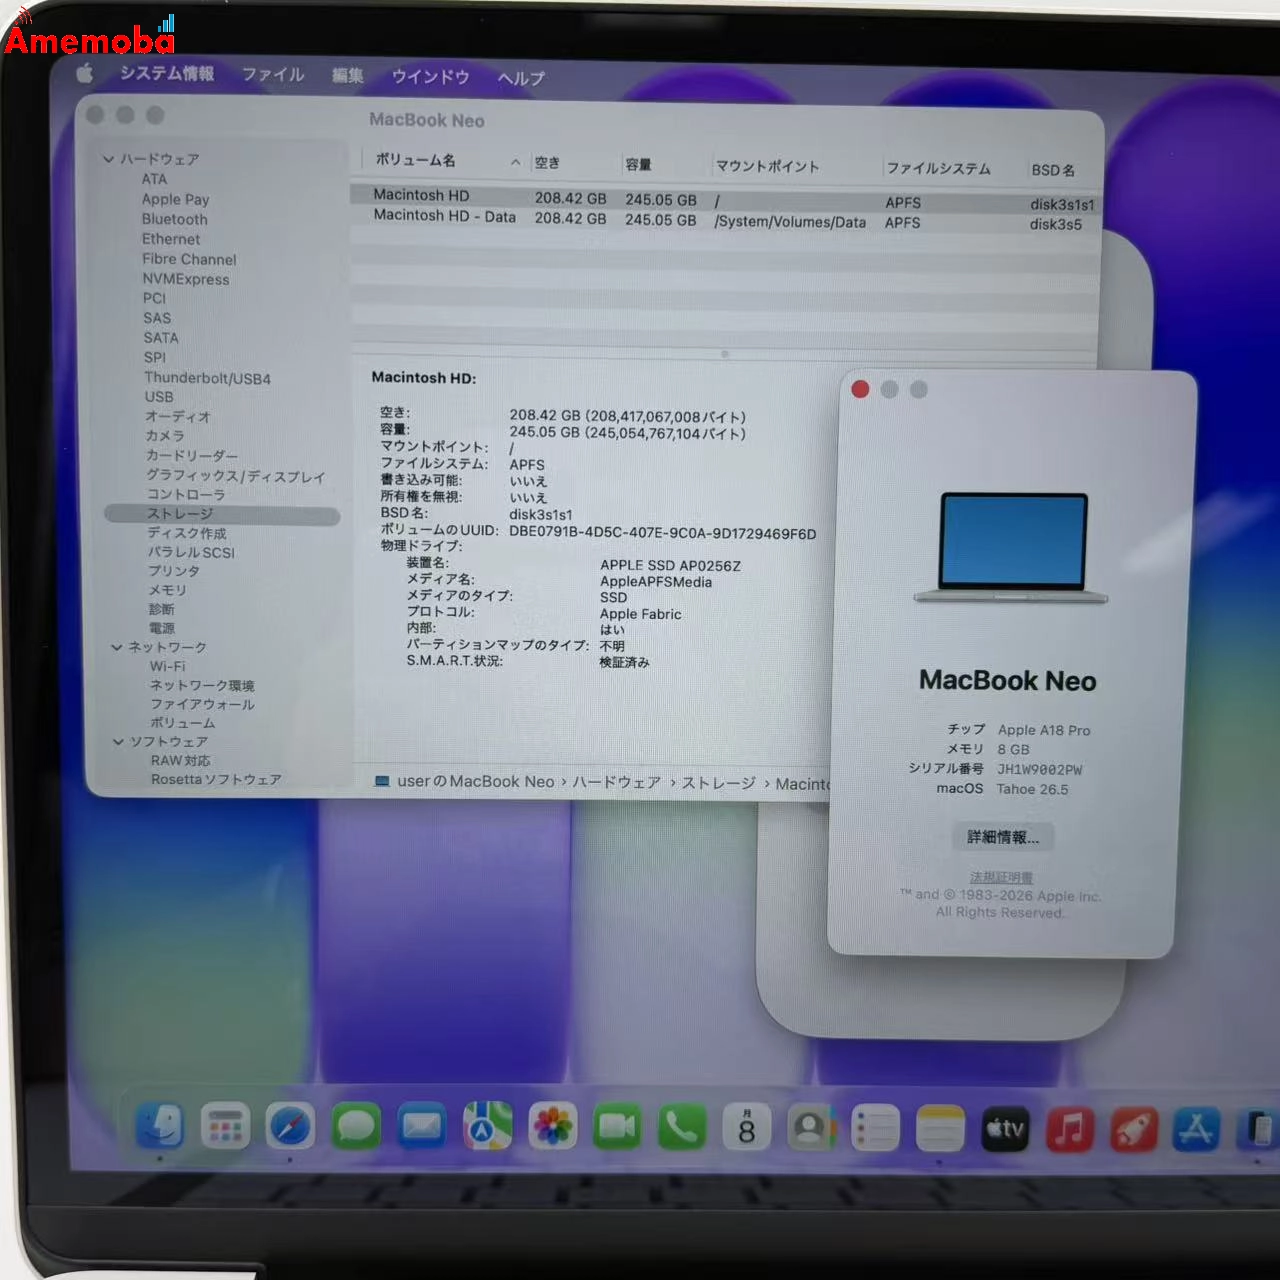Click ストレージ in the path bar

pos(718,783)
